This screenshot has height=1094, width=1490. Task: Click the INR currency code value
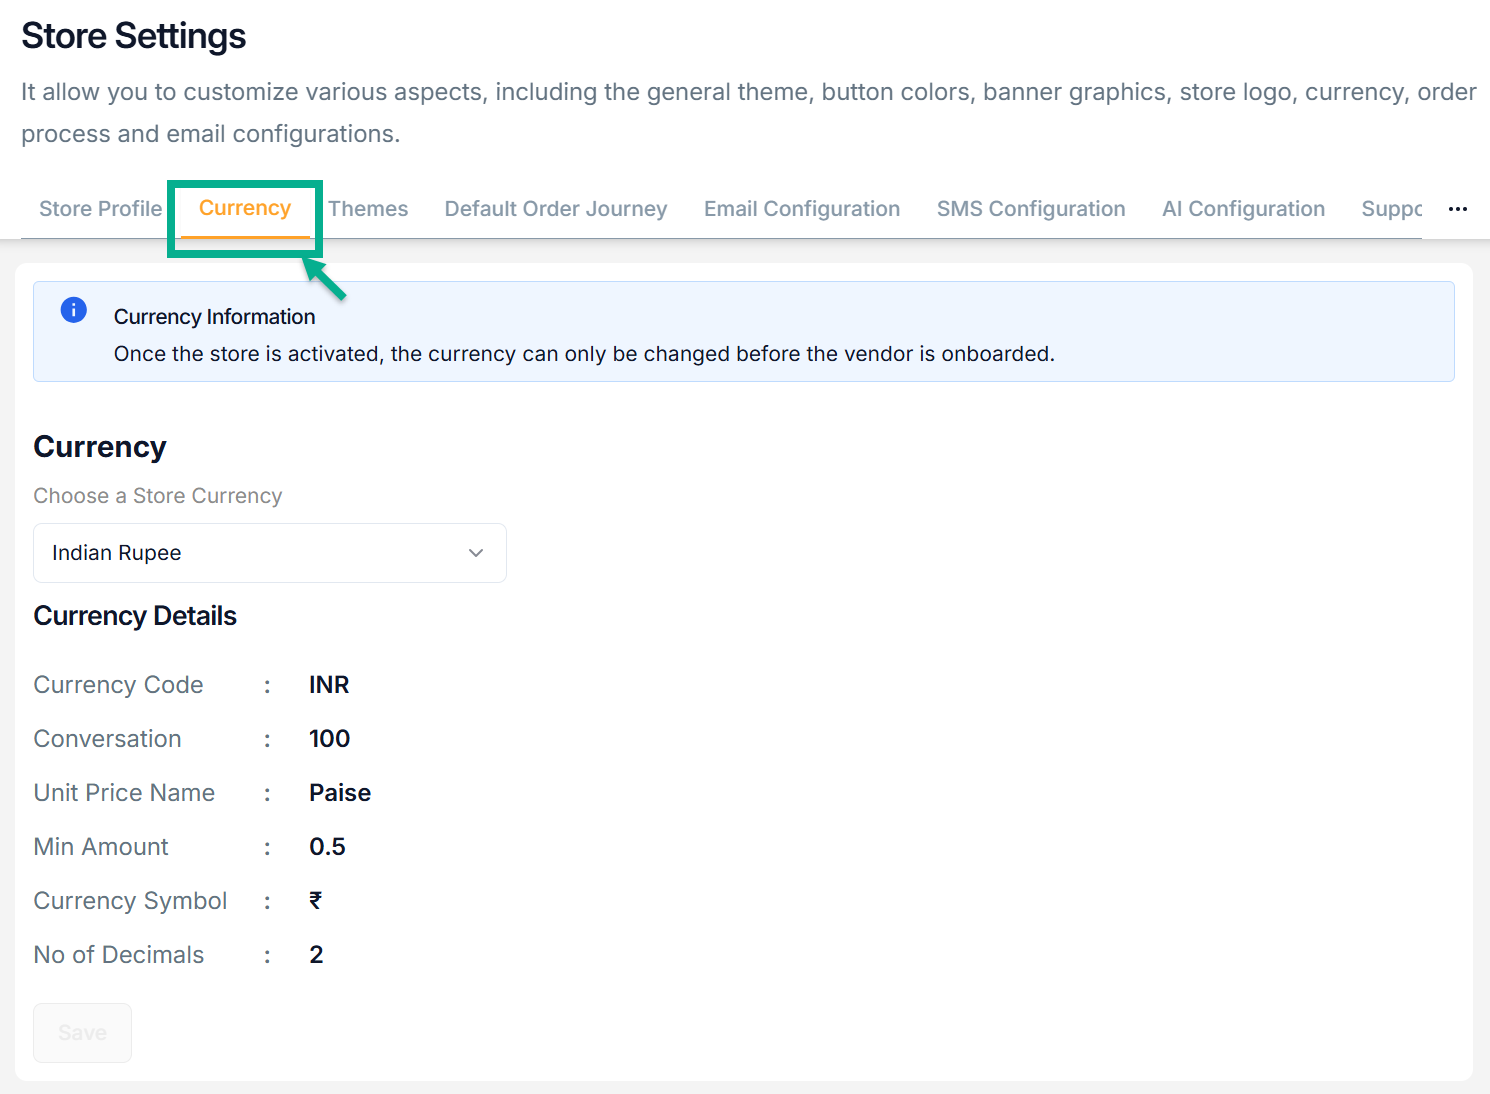coord(329,685)
